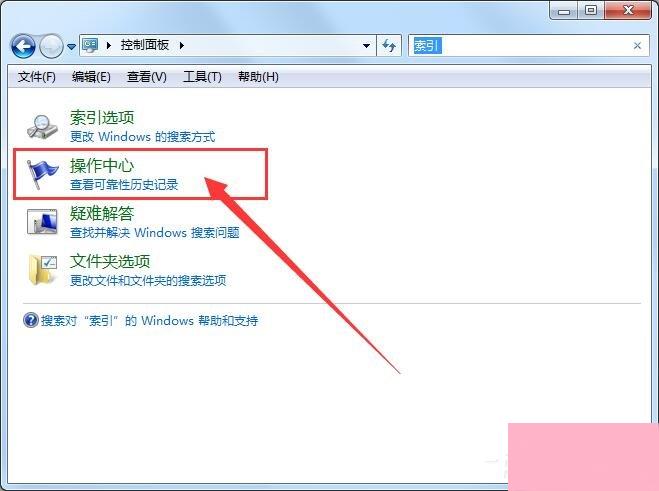Expand the arrow after 控制面板 breadcrumb
The width and height of the screenshot is (659, 491).
(182, 45)
